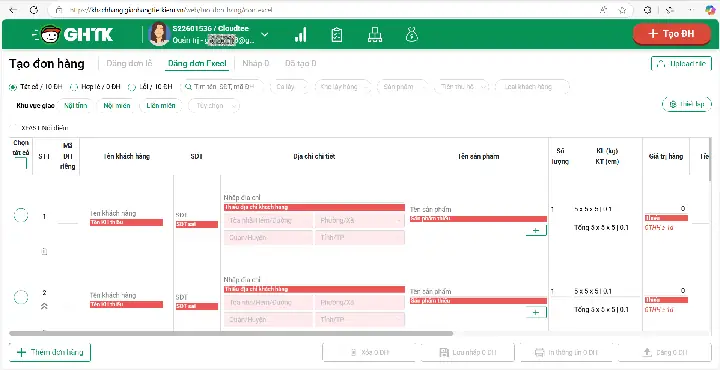Click Tòa nhà/Hẻm/Đường field in order 1

point(268,221)
